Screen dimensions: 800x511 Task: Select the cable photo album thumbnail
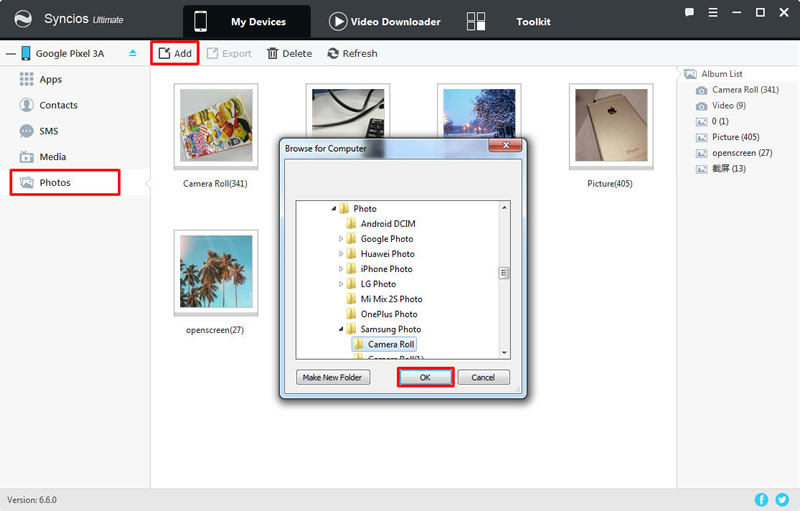pos(347,111)
